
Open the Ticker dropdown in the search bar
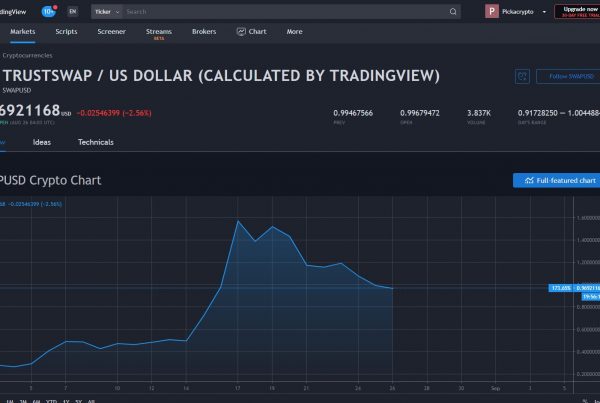coord(107,12)
